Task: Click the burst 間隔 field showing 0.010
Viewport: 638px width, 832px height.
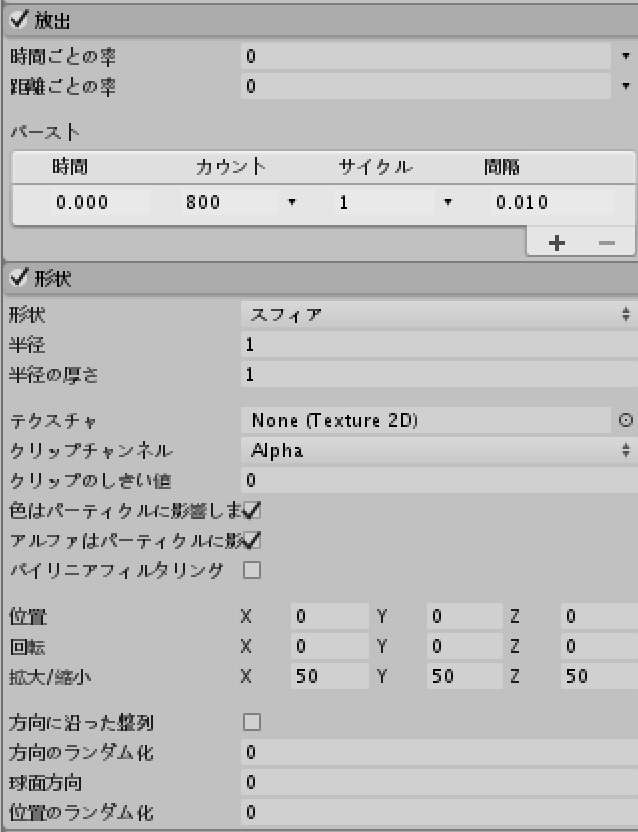Action: [x=550, y=203]
